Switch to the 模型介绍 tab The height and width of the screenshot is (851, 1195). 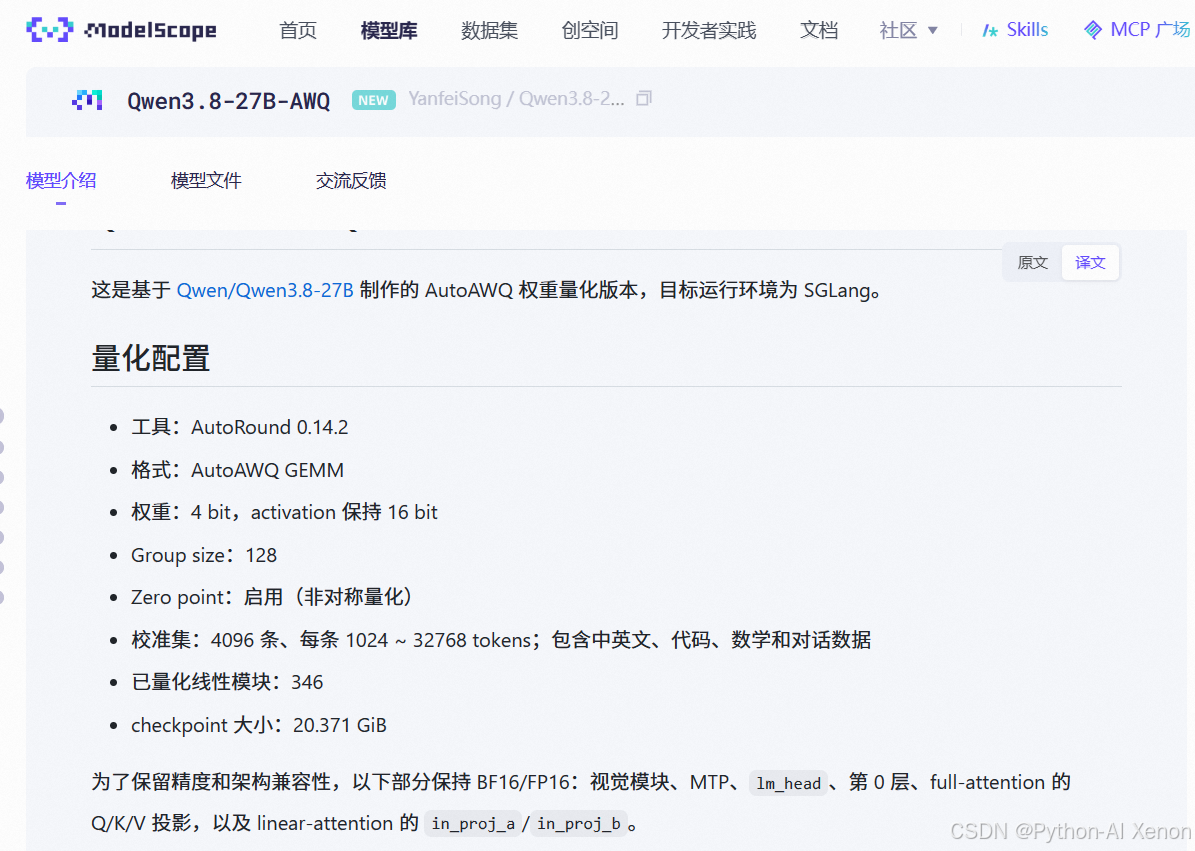(61, 181)
